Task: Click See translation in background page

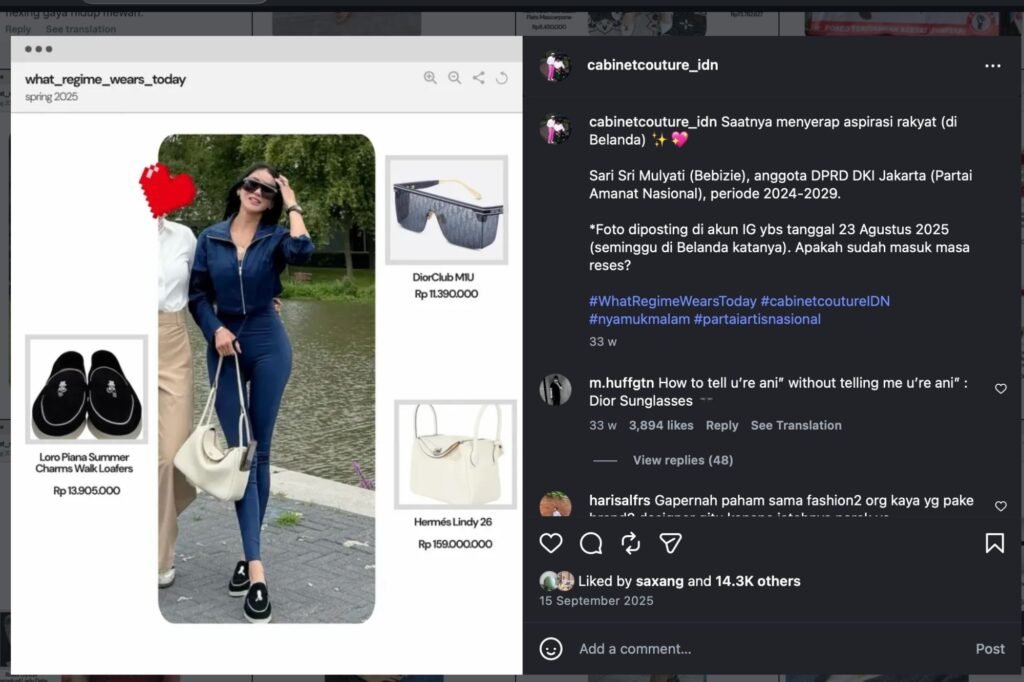Action: point(81,29)
